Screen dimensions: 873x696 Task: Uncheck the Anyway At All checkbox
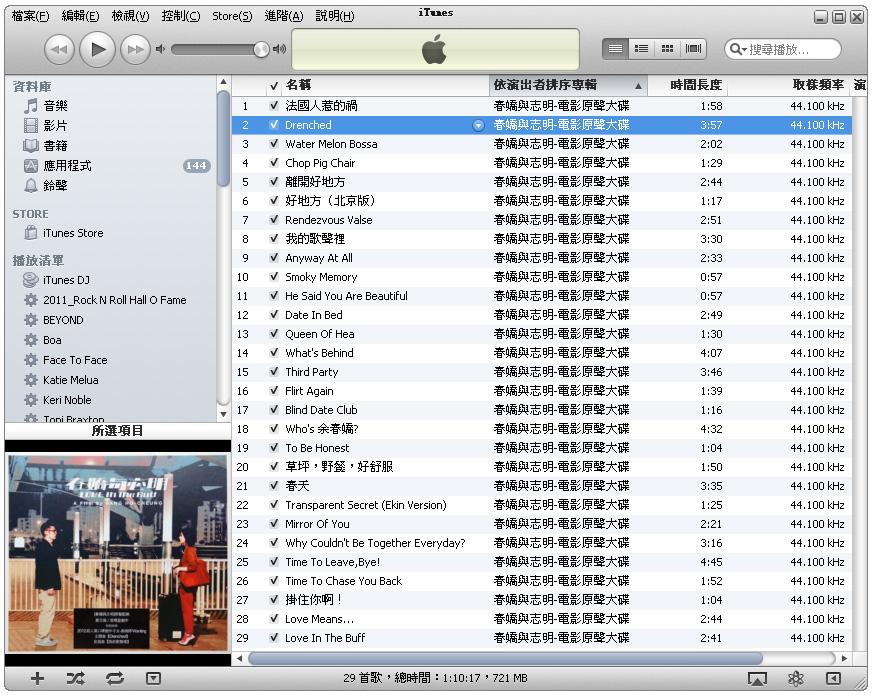tap(274, 258)
